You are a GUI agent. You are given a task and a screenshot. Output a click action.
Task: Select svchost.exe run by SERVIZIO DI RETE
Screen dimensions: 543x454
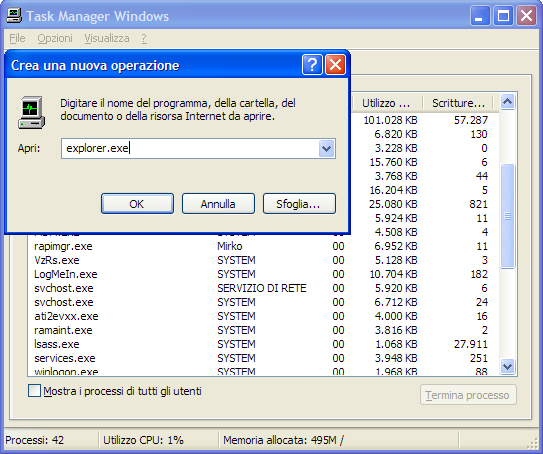pyautogui.click(x=262, y=288)
